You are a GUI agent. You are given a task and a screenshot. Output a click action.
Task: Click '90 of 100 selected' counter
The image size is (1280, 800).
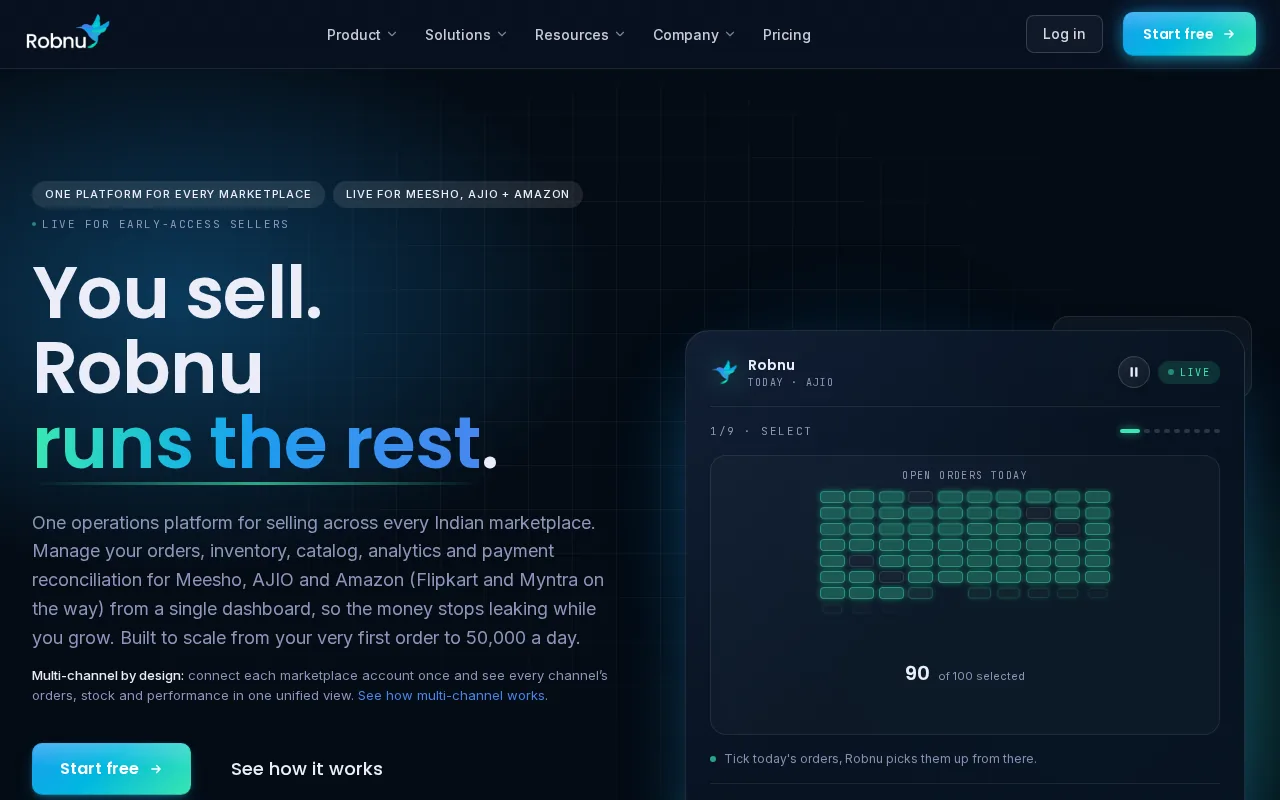click(965, 674)
